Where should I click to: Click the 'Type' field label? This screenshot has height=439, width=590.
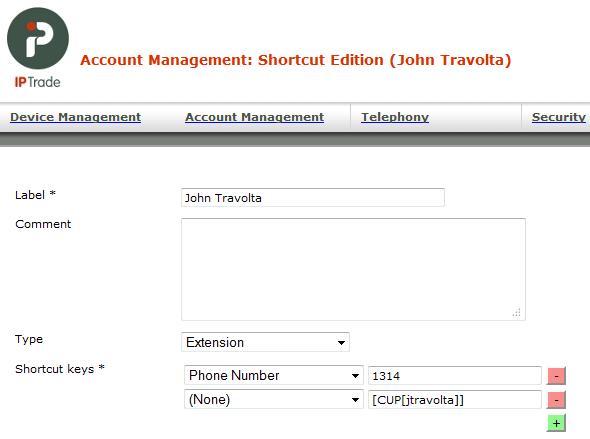click(29, 339)
